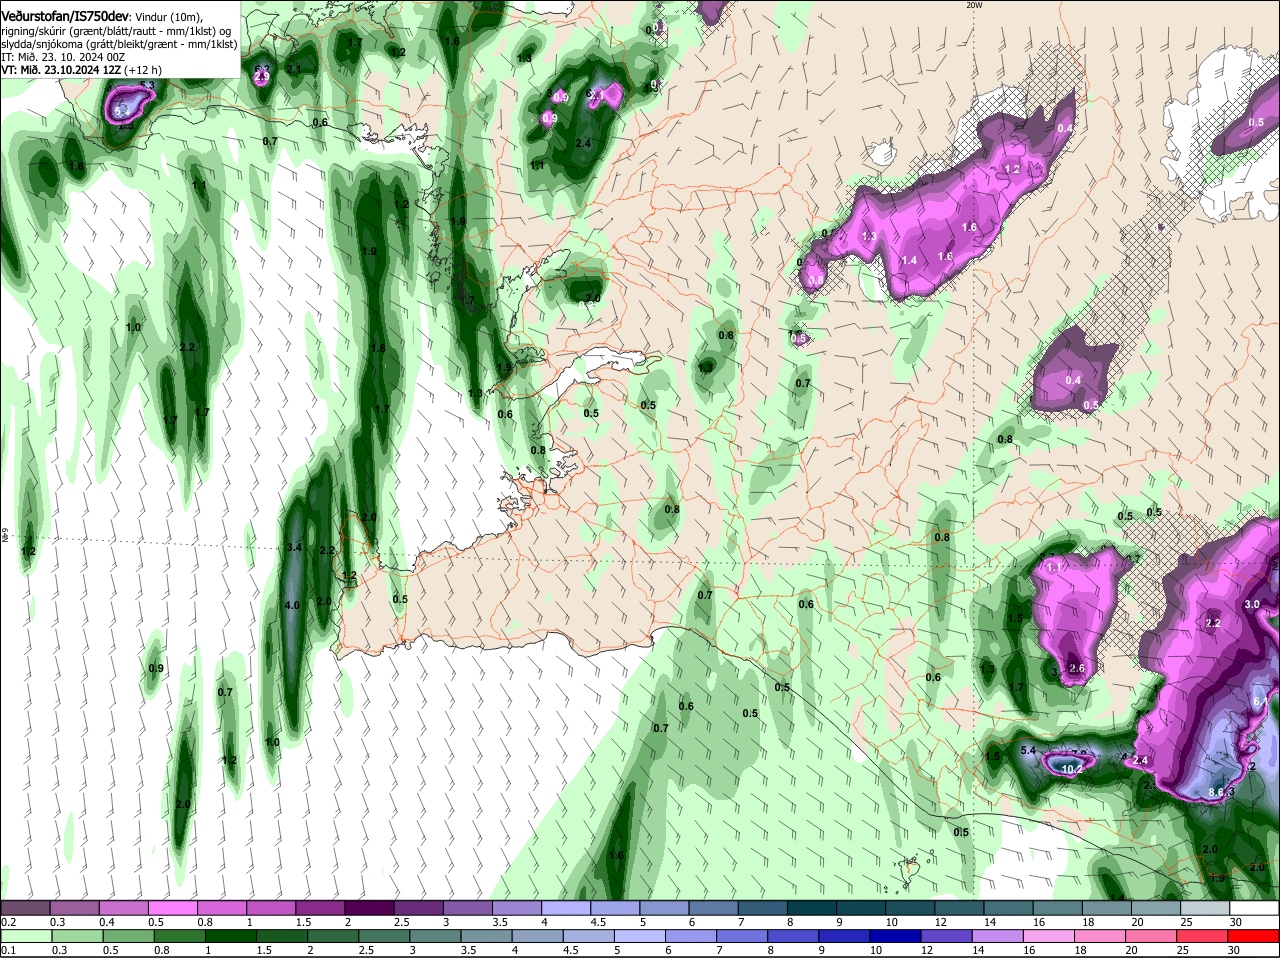
Task: Click the 2.6 snow value on map
Action: coord(1077,668)
